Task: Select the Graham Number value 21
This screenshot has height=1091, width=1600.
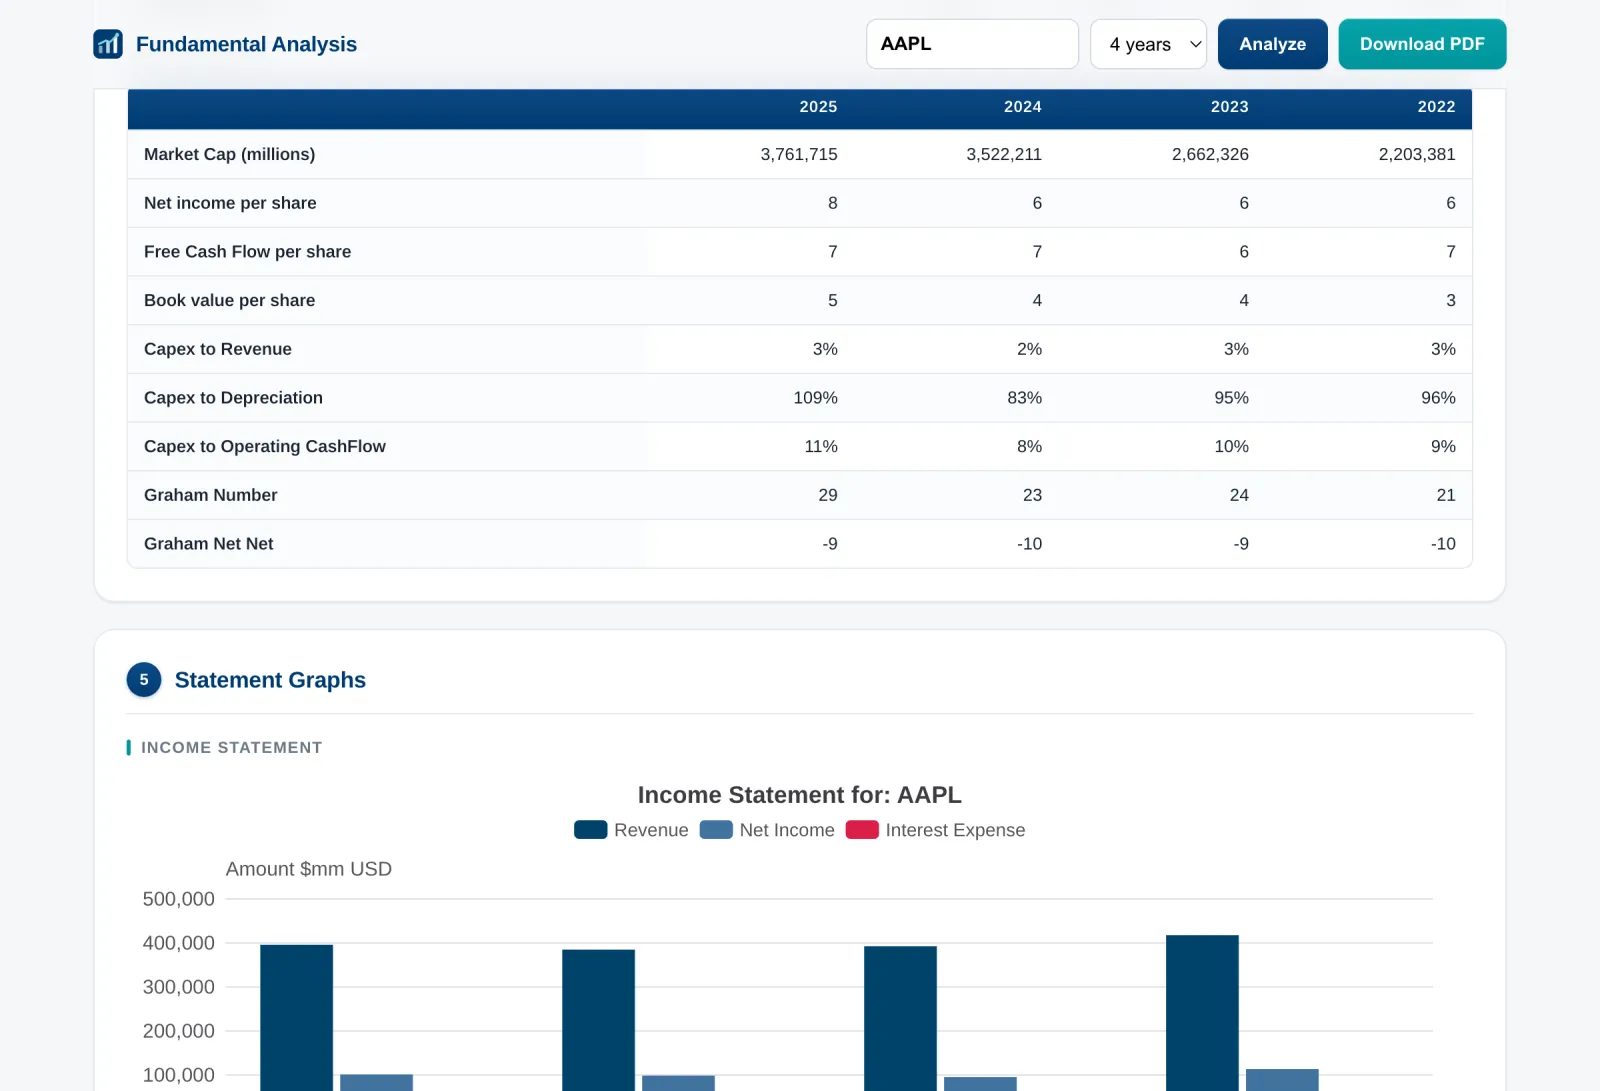Action: (1446, 495)
